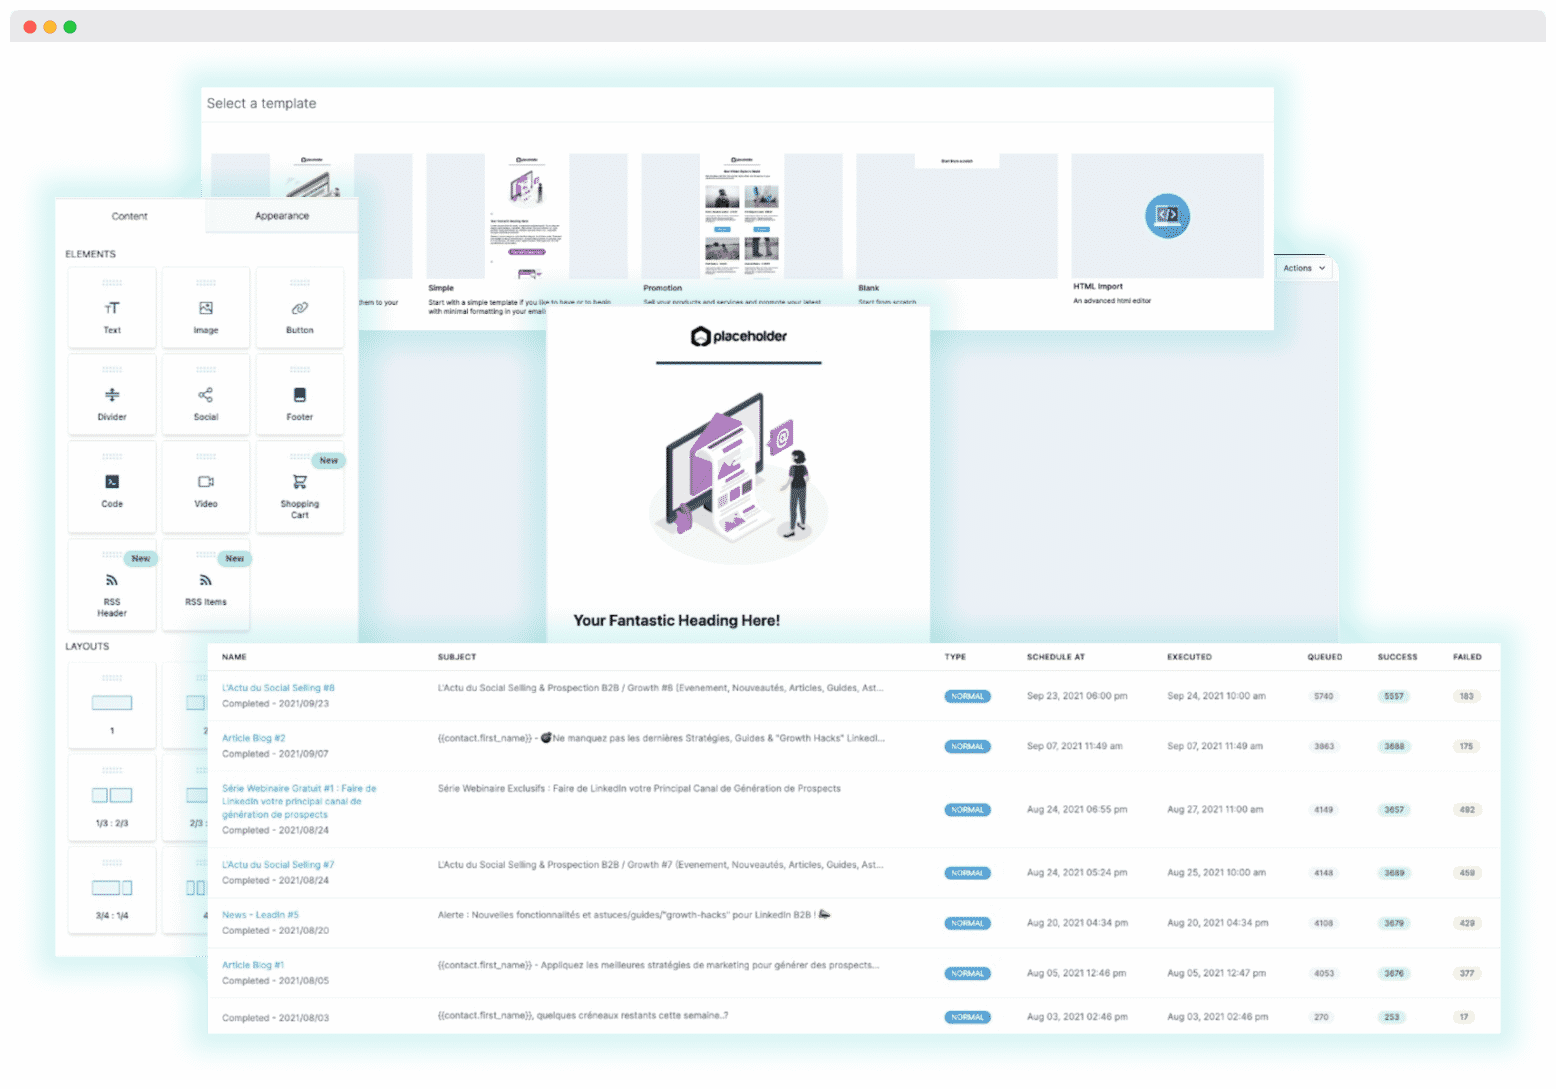
Task: Sort by the SCHEDULE AT column header
Action: [1056, 657]
